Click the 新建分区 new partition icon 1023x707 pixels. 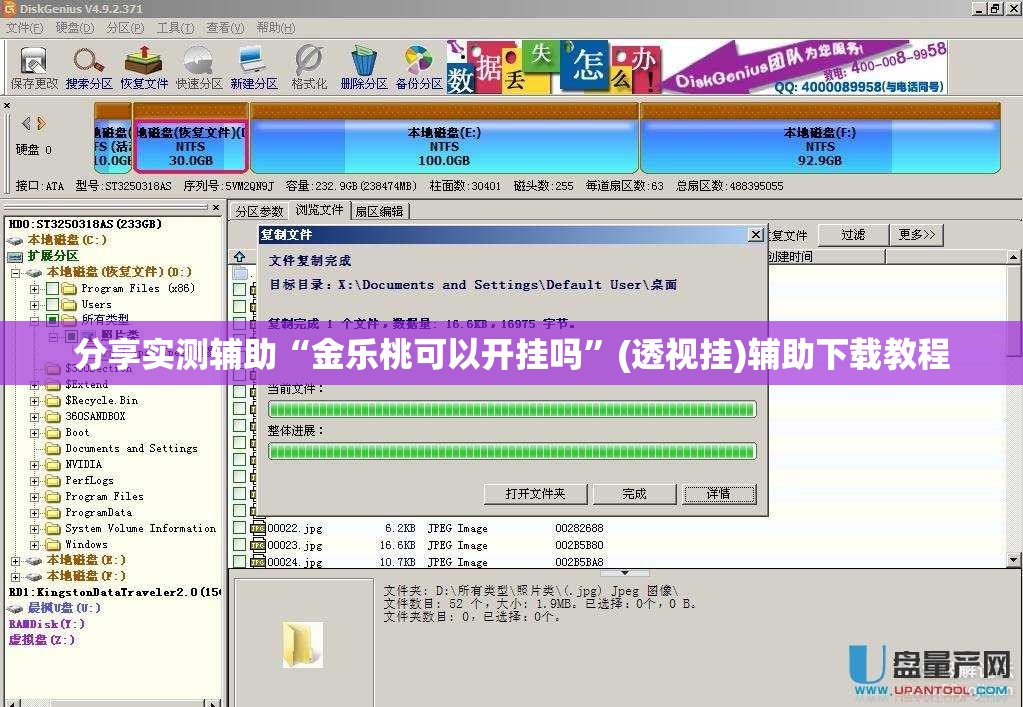click(254, 68)
